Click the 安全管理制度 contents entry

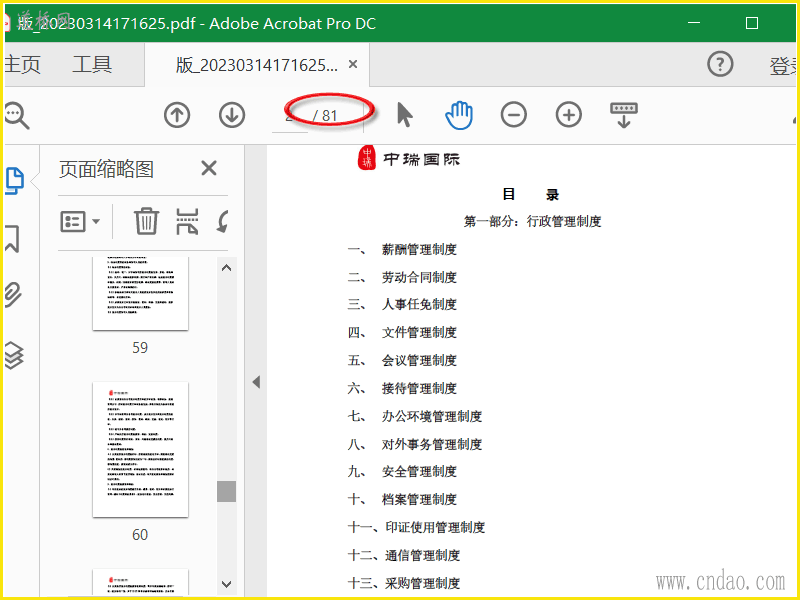tap(419, 471)
